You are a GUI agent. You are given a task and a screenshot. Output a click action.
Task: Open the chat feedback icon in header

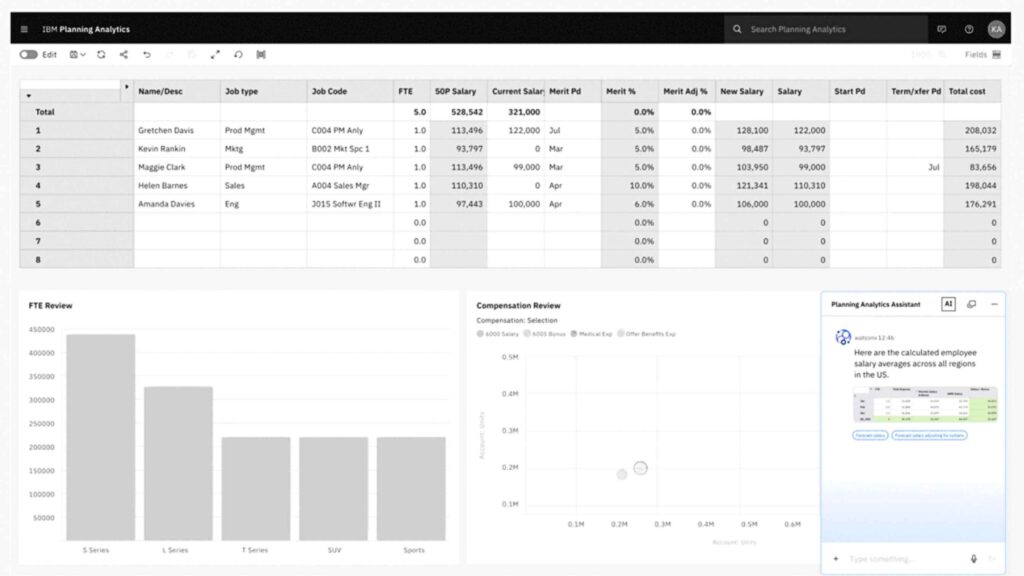(942, 29)
